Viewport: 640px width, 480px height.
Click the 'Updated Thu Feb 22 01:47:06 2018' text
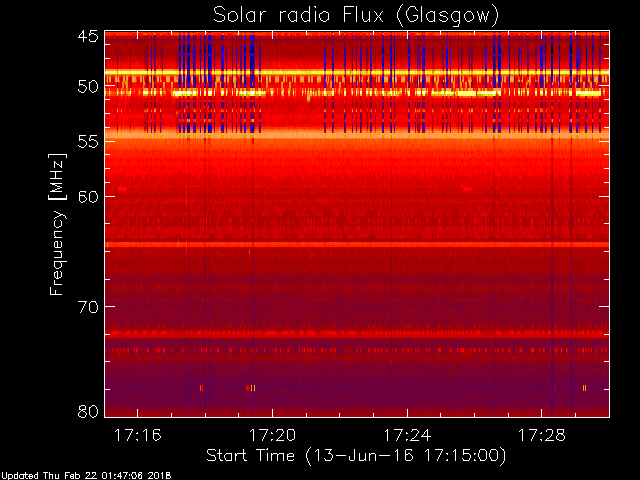(x=86, y=476)
